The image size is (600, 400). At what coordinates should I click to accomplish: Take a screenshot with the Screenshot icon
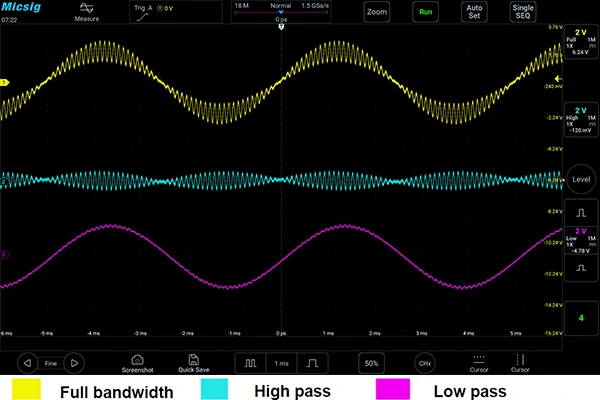137,362
